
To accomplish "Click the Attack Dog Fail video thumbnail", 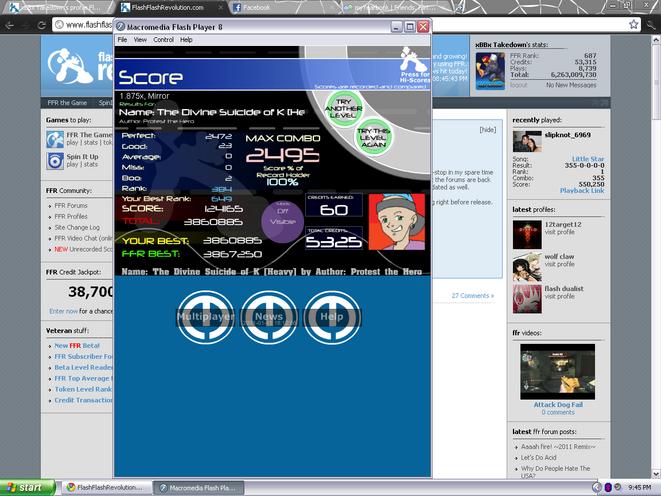I will point(557,372).
